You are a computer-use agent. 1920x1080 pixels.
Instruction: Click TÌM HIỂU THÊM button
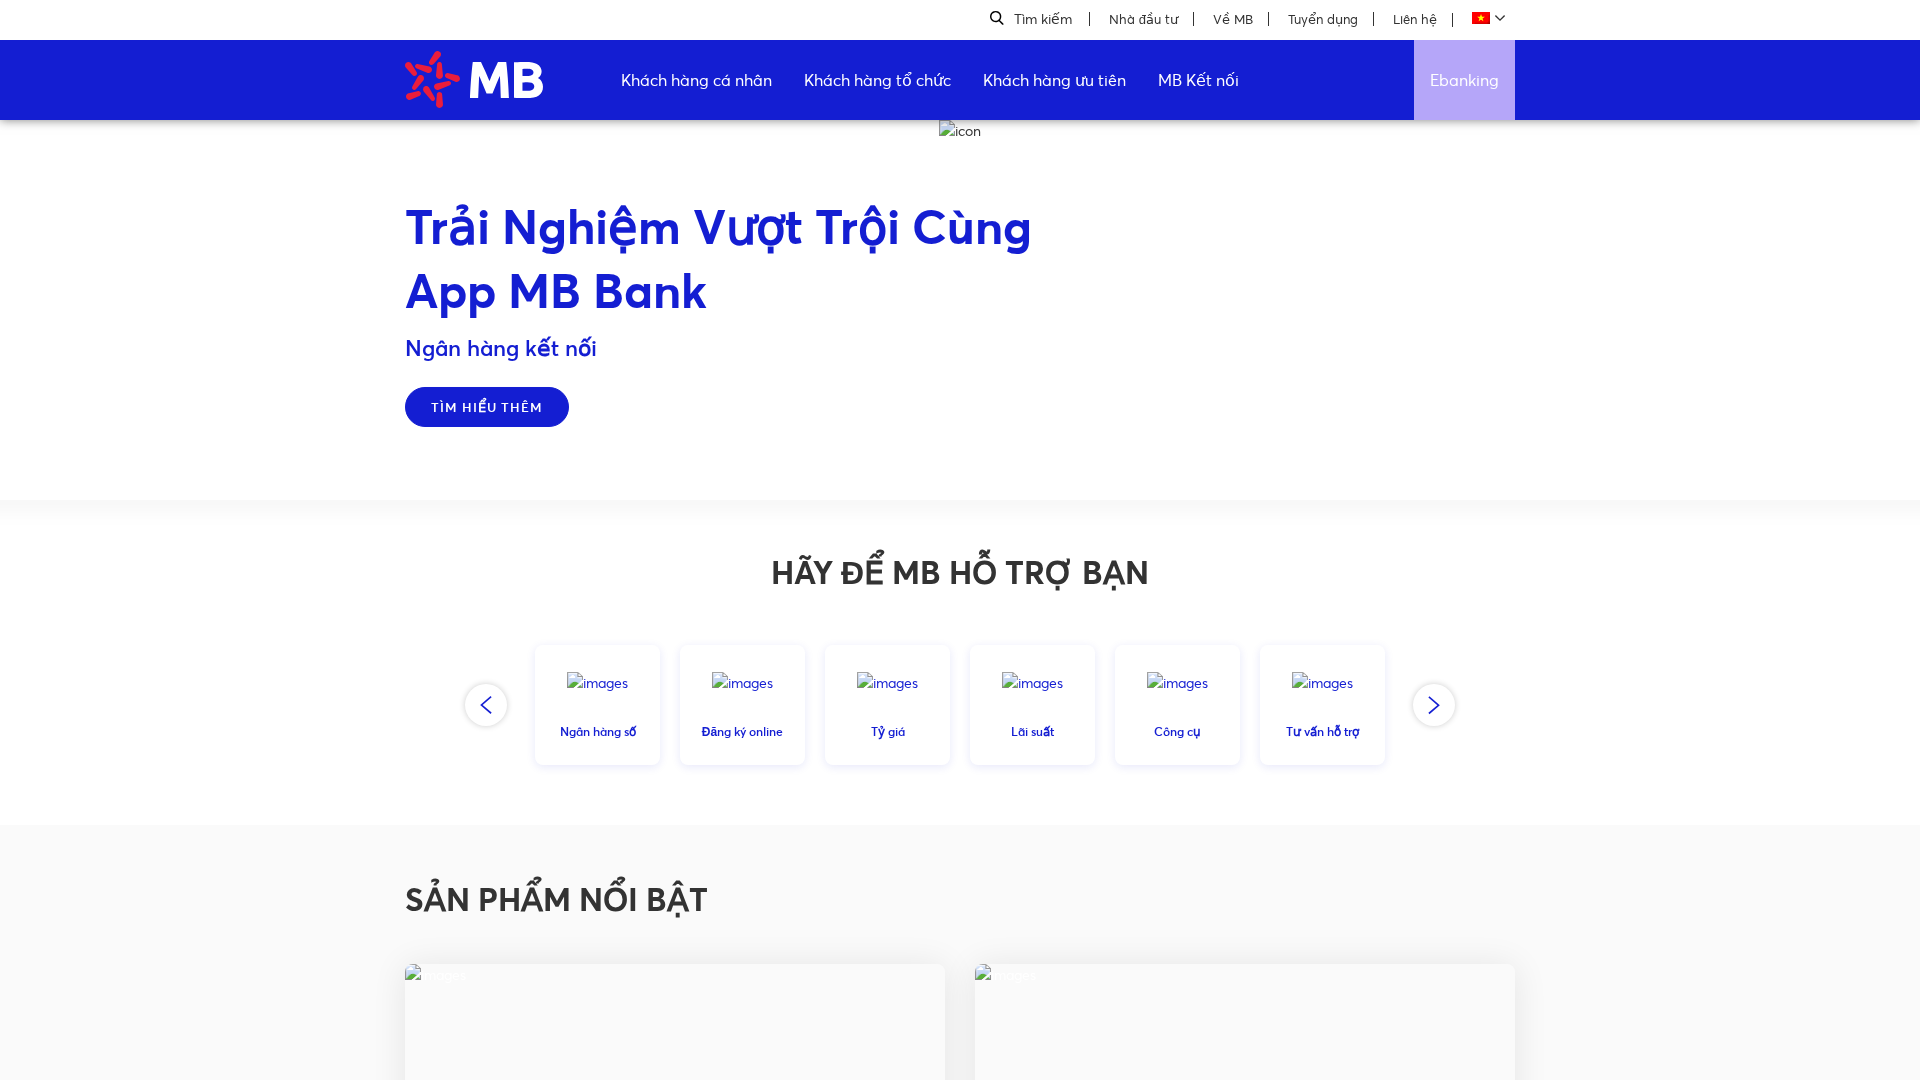coord(487,407)
